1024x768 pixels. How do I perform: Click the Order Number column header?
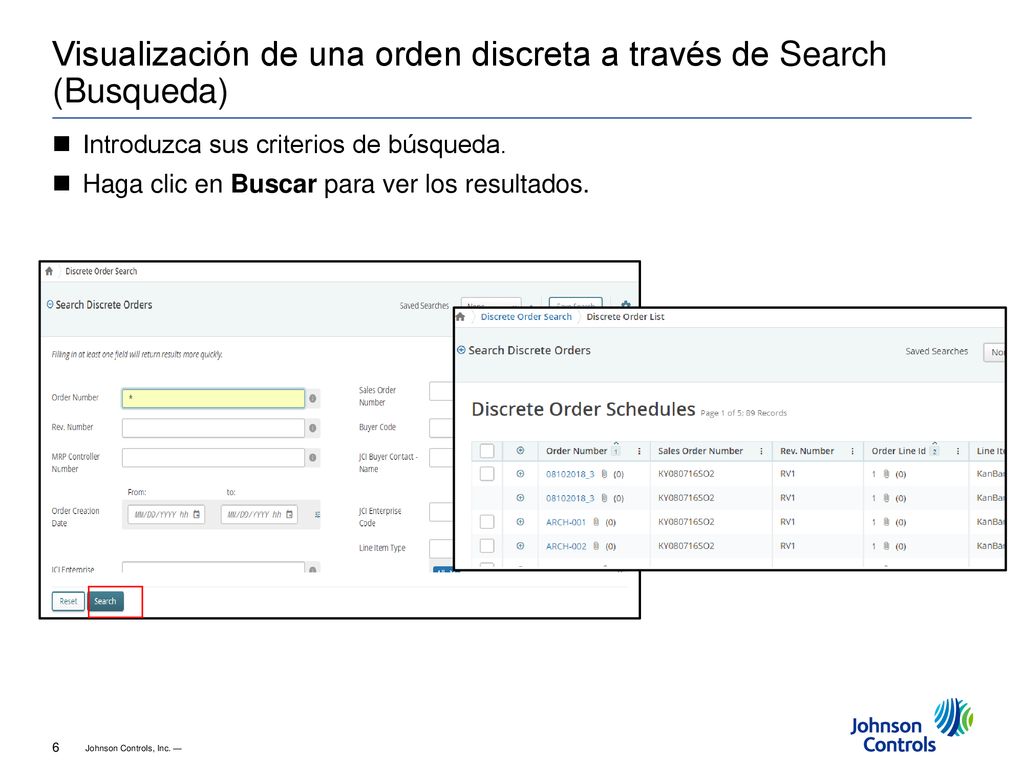tap(576, 451)
